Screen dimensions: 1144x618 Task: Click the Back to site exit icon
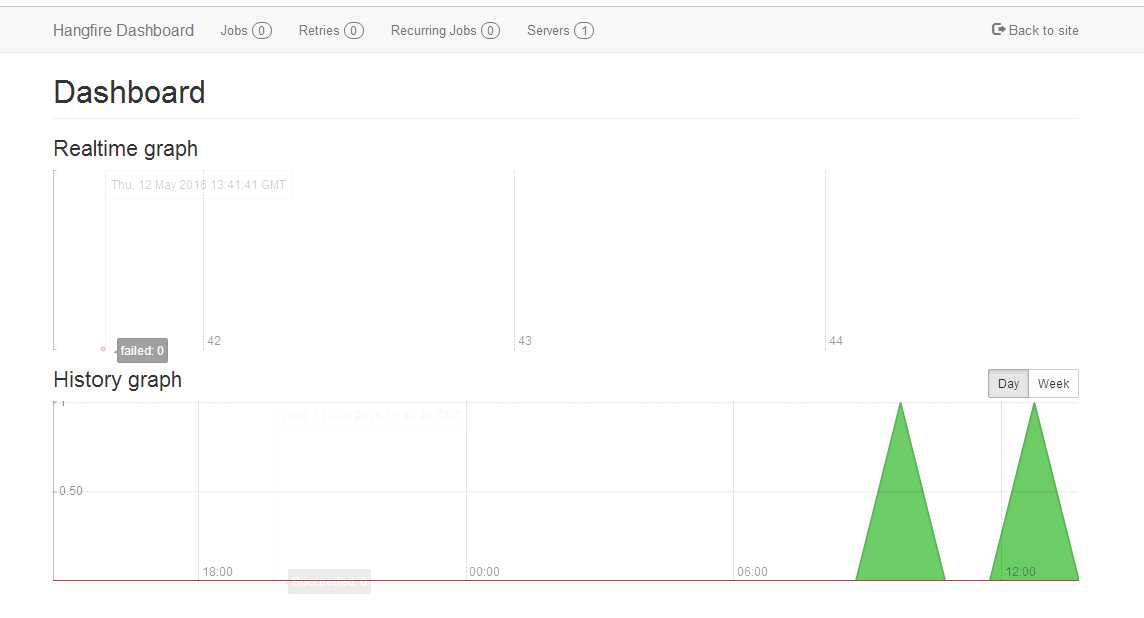998,29
